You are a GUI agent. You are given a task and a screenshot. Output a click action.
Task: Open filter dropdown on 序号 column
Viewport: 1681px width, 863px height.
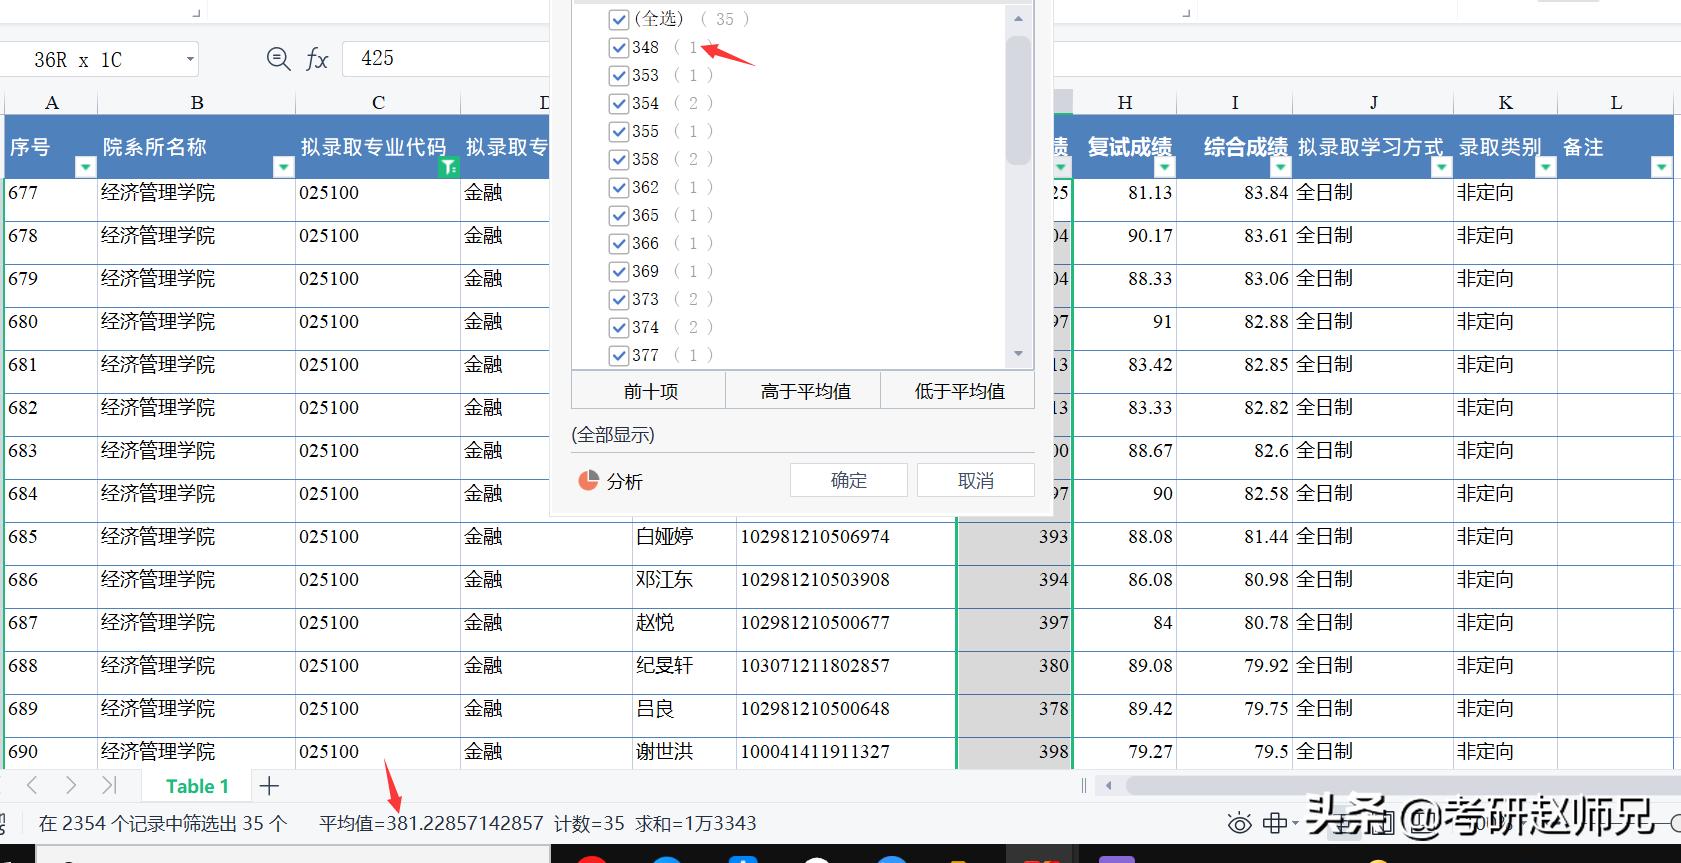85,167
